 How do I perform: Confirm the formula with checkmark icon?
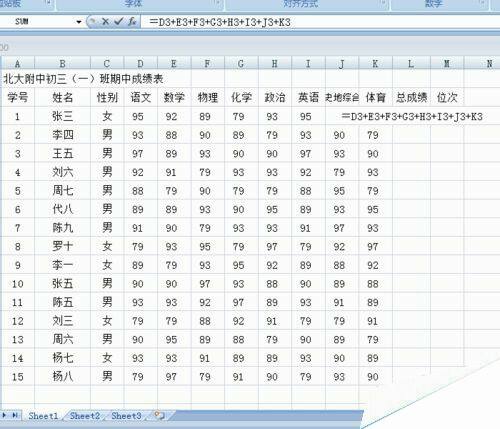pyautogui.click(x=118, y=22)
